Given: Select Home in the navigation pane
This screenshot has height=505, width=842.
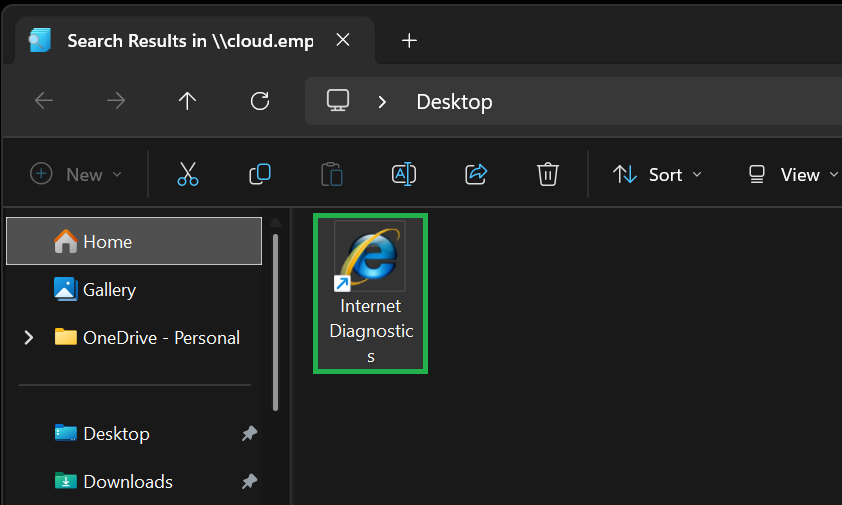Looking at the screenshot, I should click(134, 241).
